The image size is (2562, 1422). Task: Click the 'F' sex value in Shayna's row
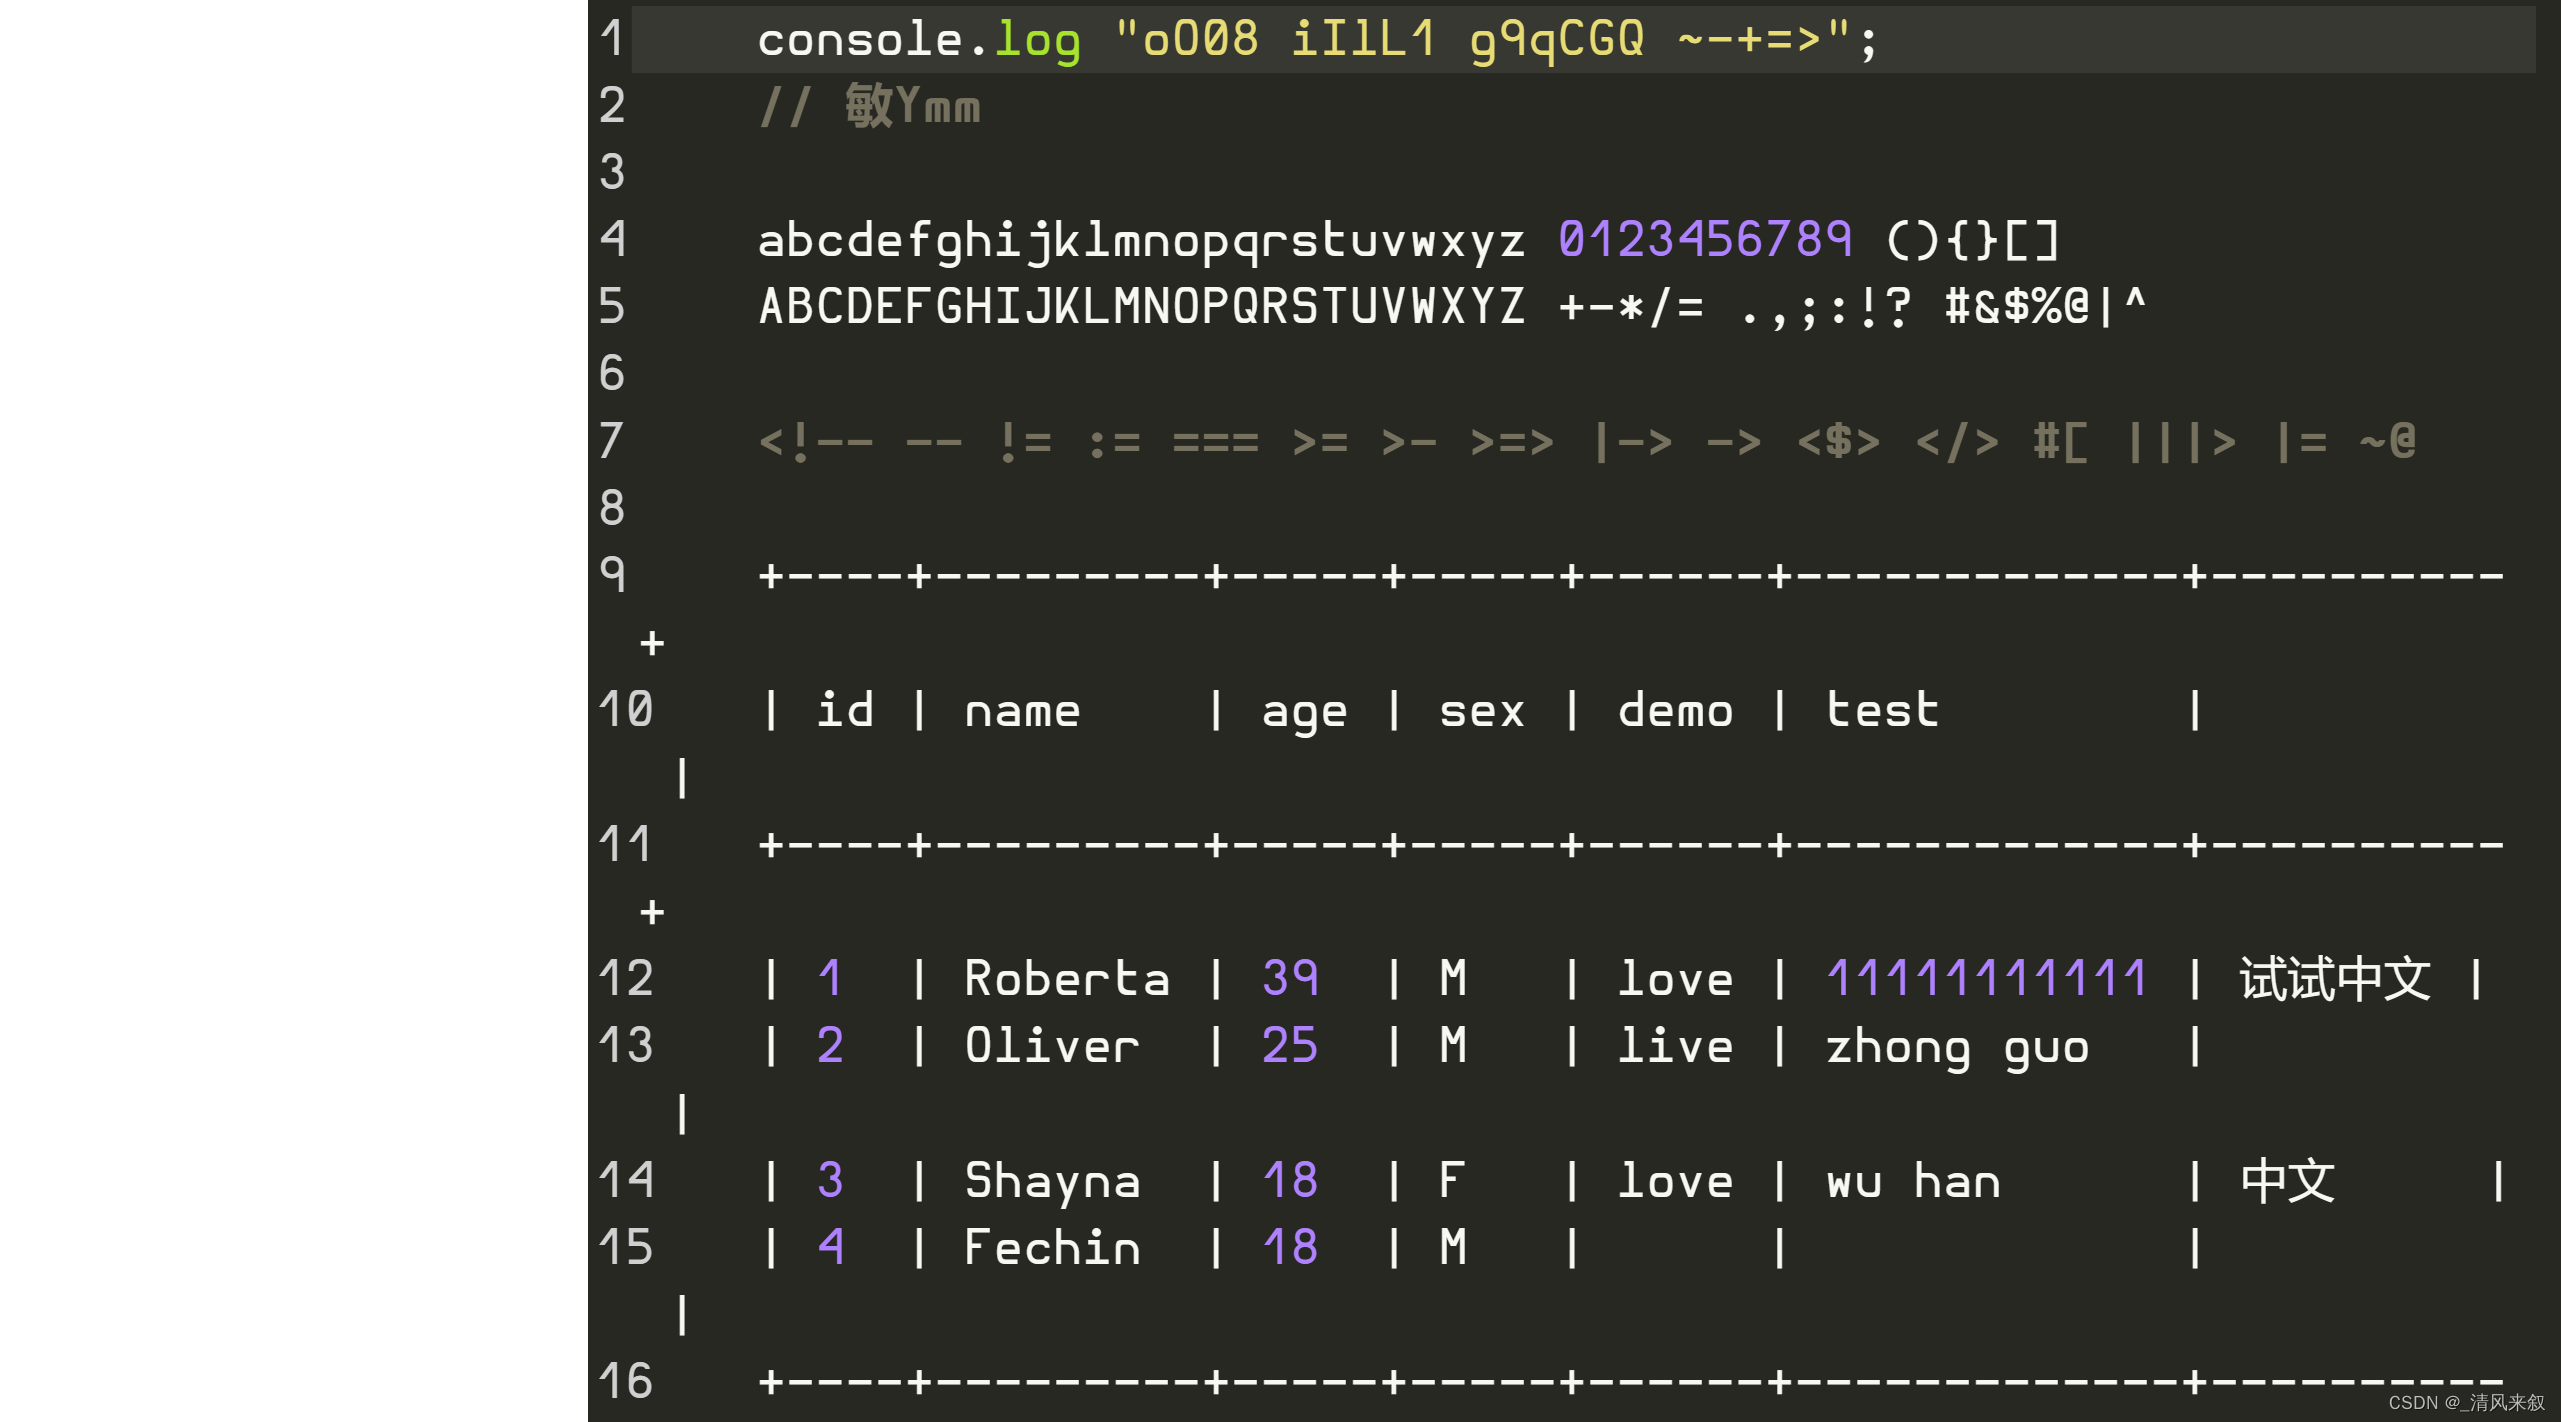[x=1452, y=1180]
